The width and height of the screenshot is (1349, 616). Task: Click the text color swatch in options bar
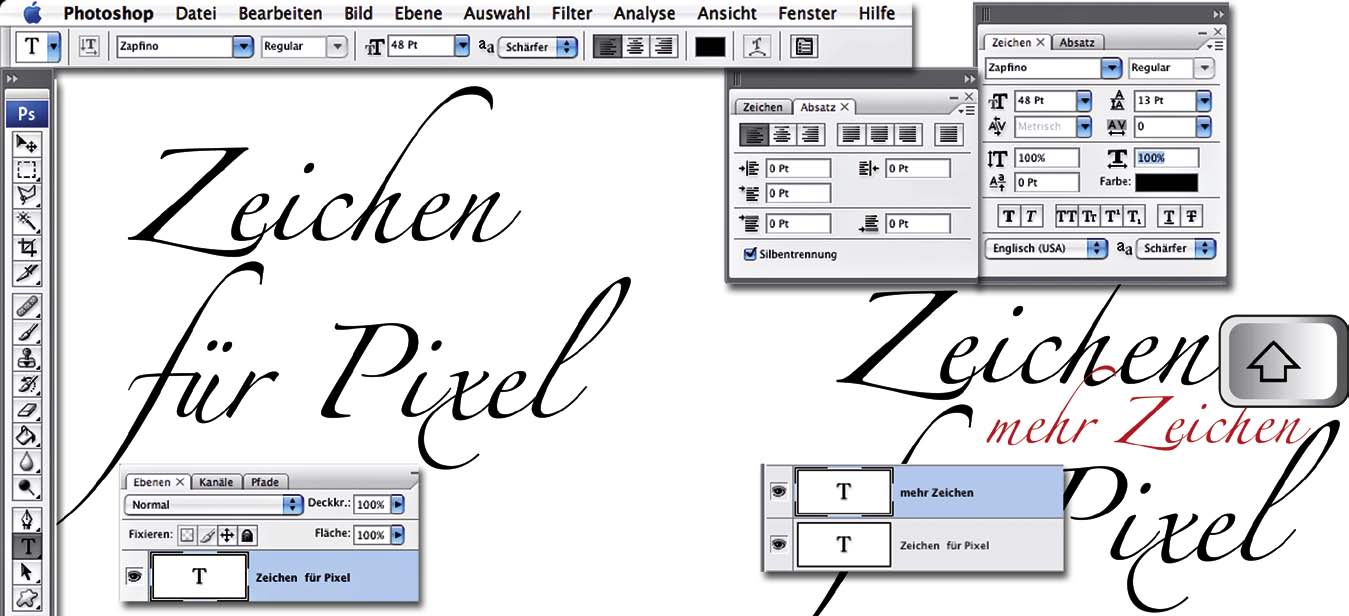pos(710,47)
